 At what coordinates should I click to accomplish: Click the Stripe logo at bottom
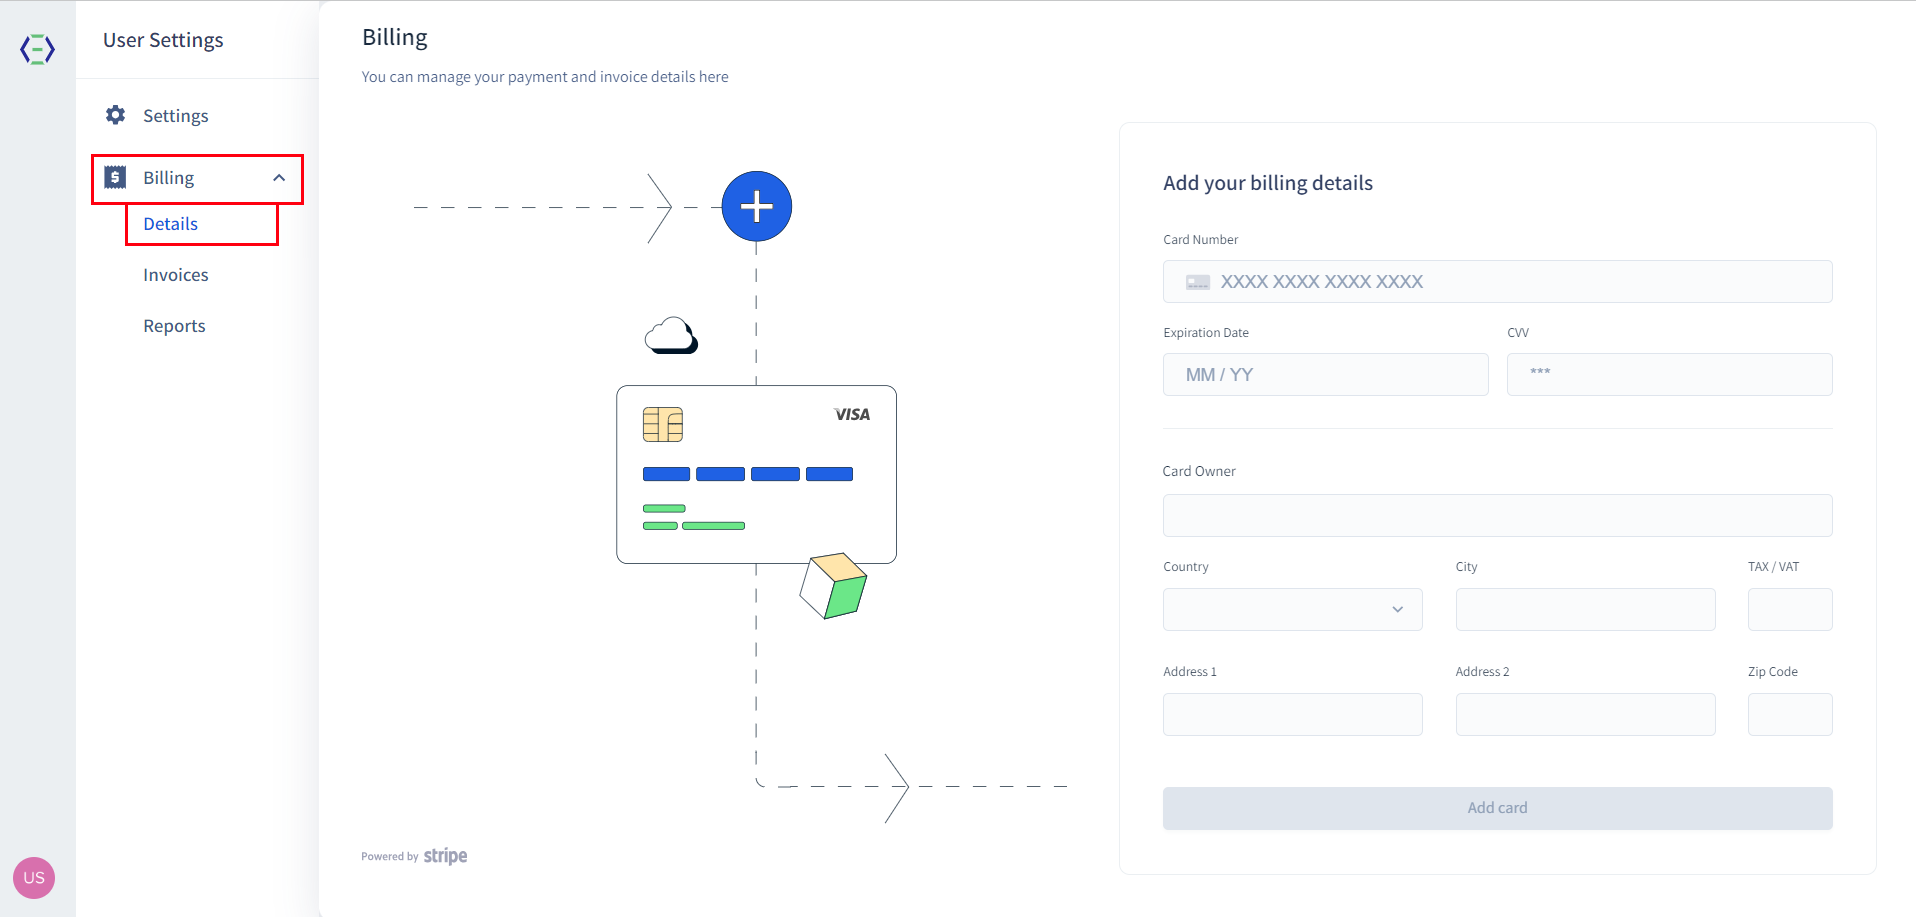445,856
